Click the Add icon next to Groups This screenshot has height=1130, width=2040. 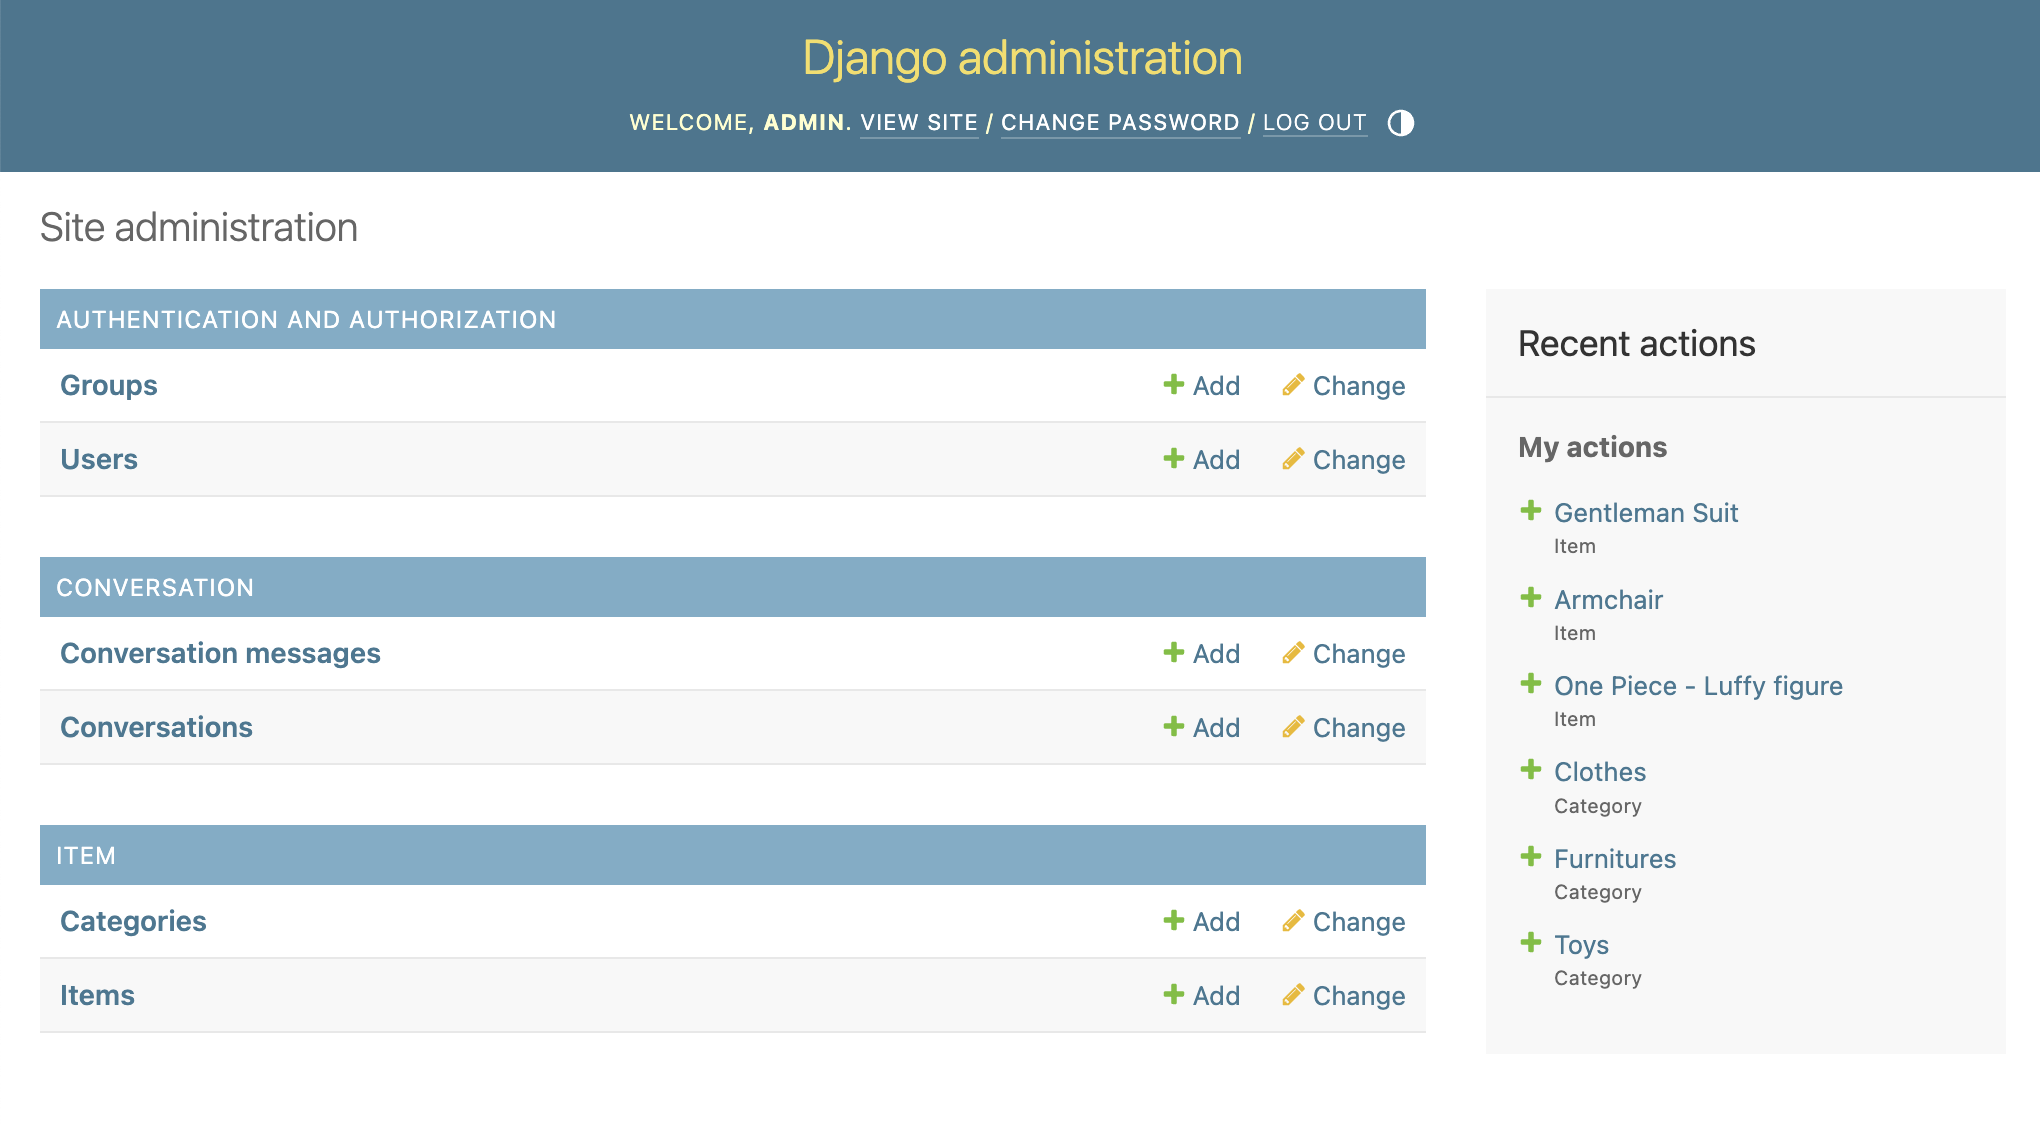click(x=1172, y=385)
